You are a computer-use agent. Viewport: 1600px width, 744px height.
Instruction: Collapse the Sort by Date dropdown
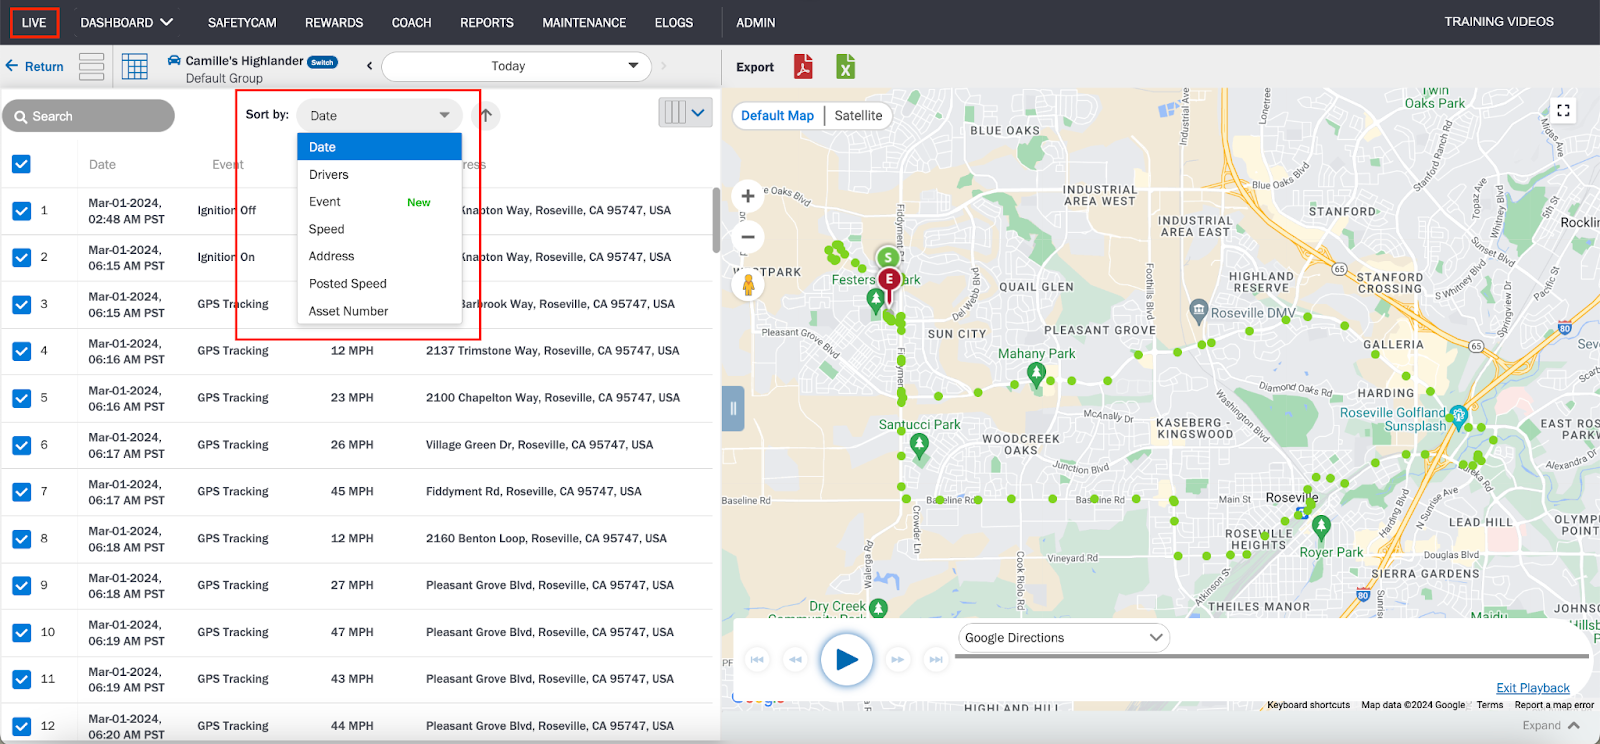pos(379,115)
